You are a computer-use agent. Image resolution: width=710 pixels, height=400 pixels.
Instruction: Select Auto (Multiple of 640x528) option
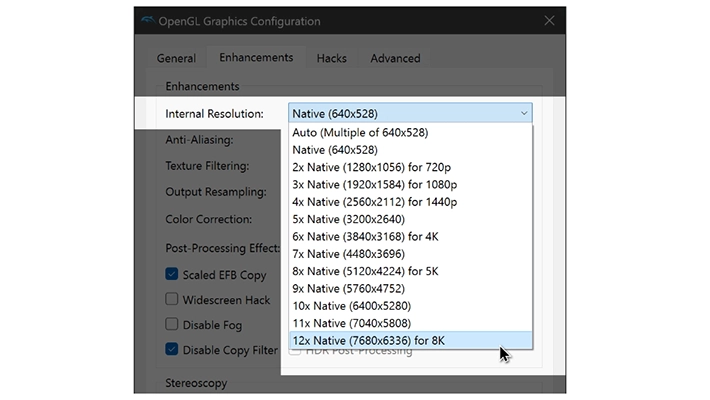[x=410, y=133]
